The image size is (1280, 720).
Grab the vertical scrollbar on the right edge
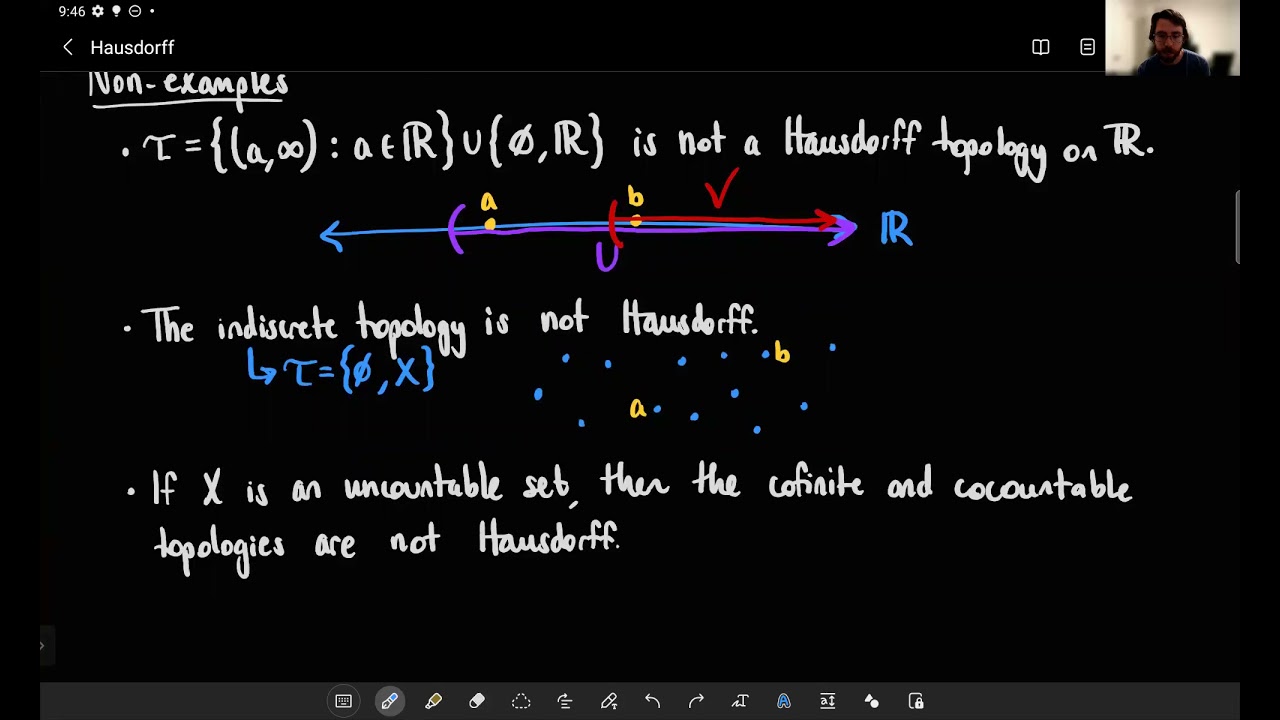pos(1238,227)
